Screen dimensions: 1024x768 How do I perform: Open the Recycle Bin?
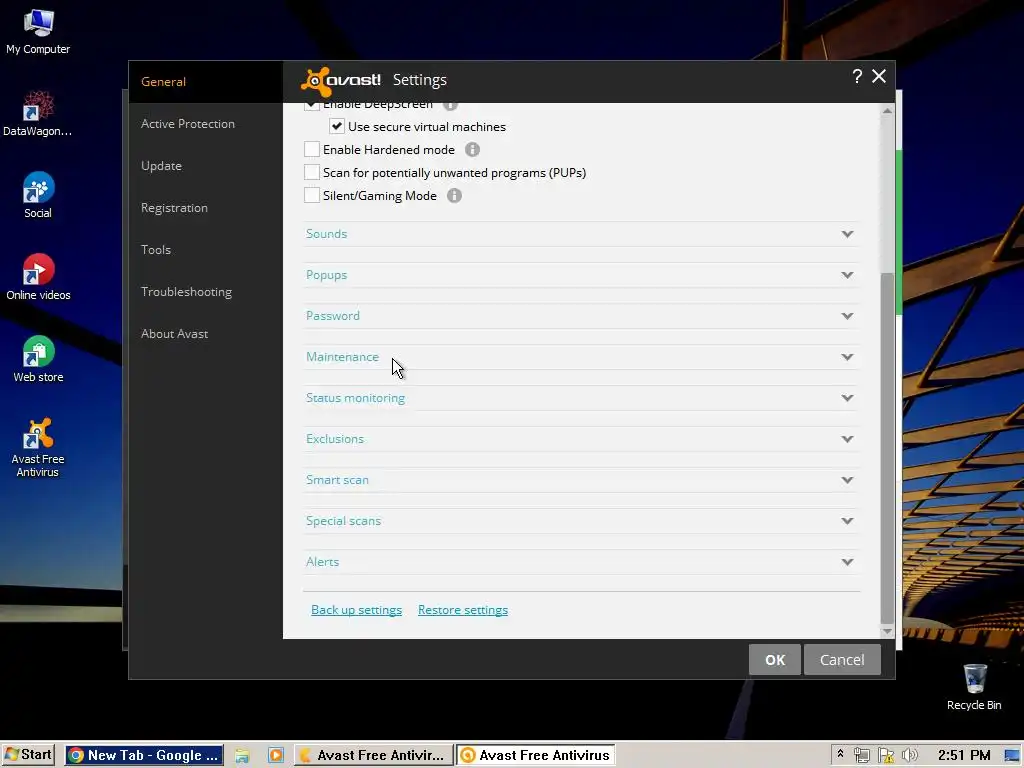[974, 687]
